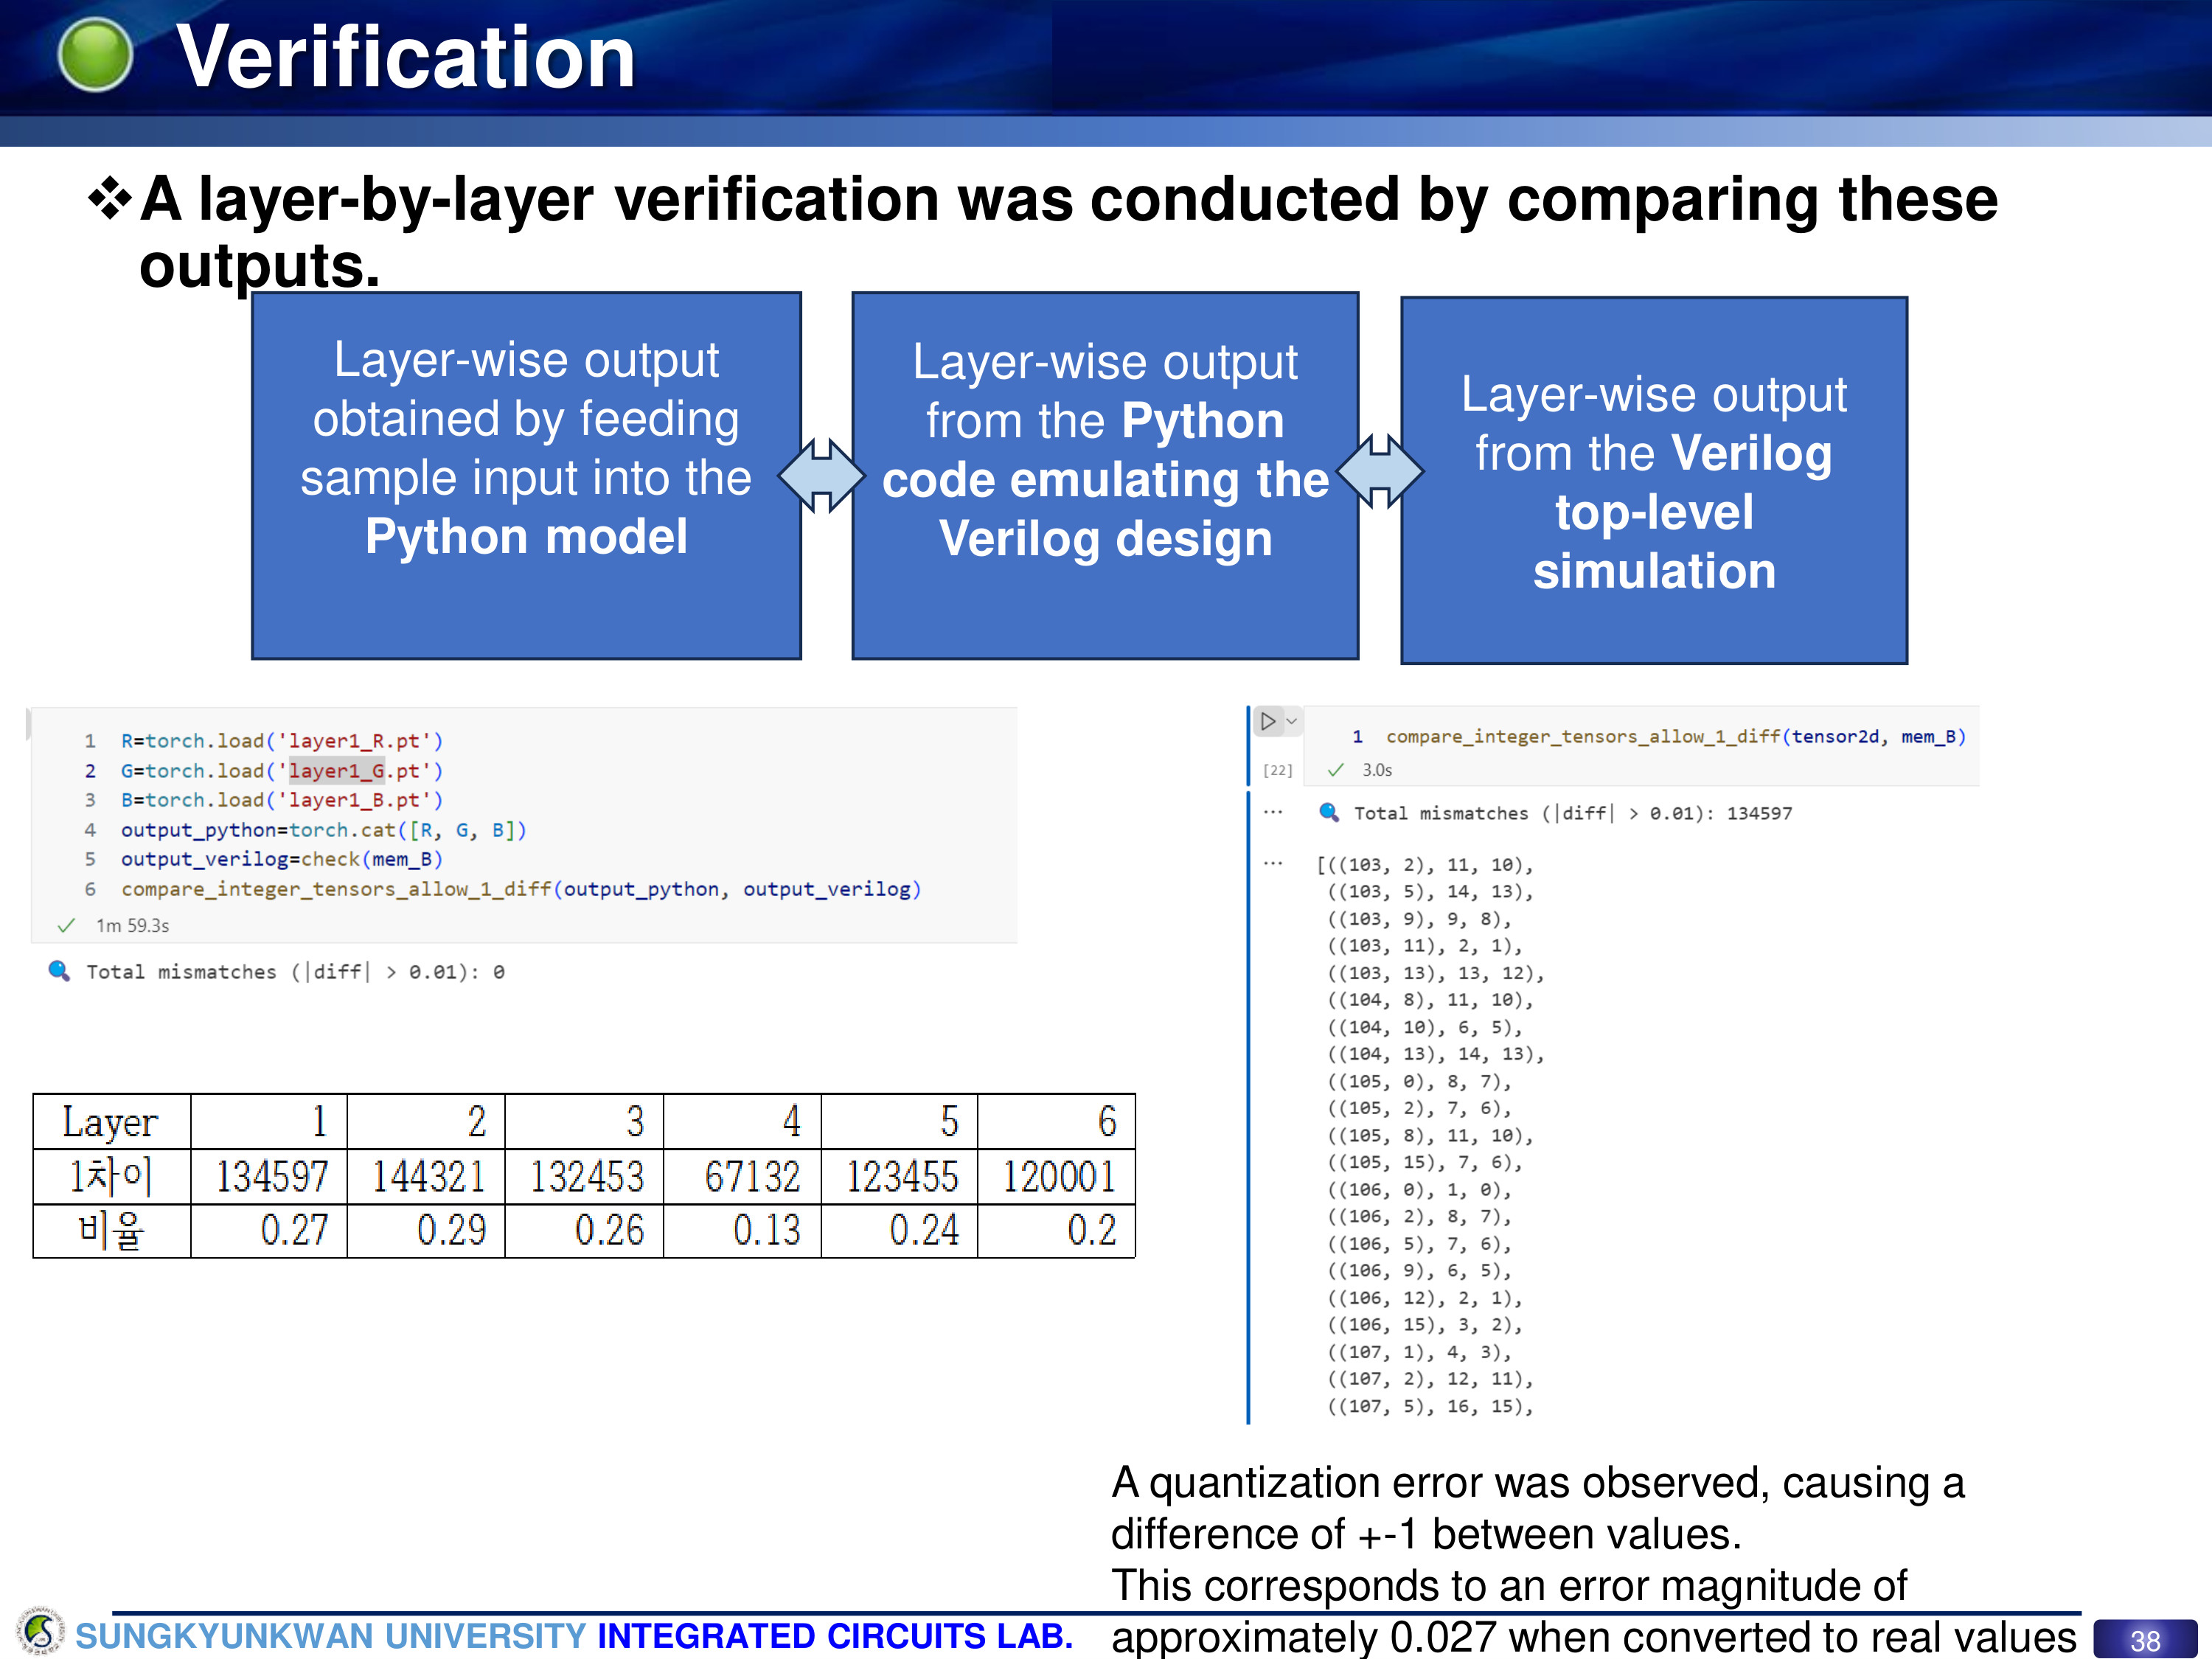Click code line 'B=torch.load('layer1_B.pt')'
2212x1659 pixels.
[281, 800]
